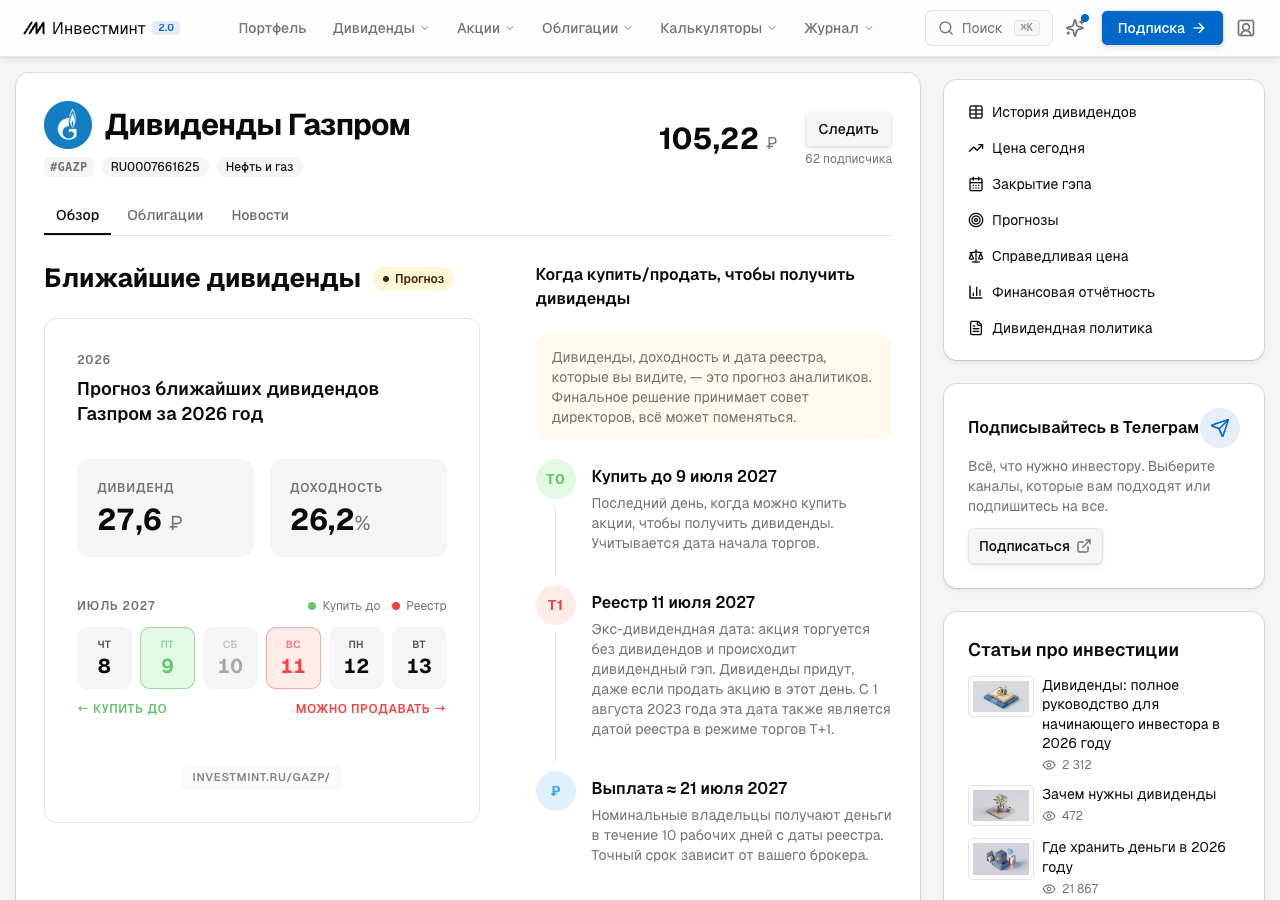Screen dimensions: 1280x900
Task: Click the external link icon on Подписаться
Action: [x=1084, y=546]
